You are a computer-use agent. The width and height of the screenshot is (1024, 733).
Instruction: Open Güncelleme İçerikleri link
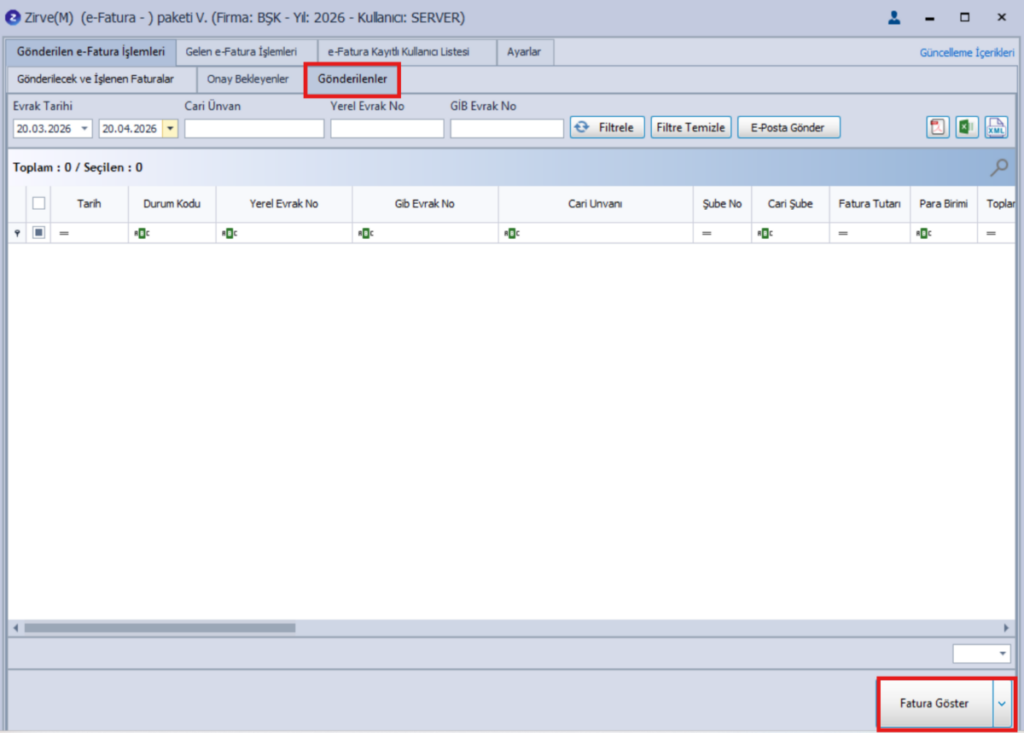pos(967,52)
